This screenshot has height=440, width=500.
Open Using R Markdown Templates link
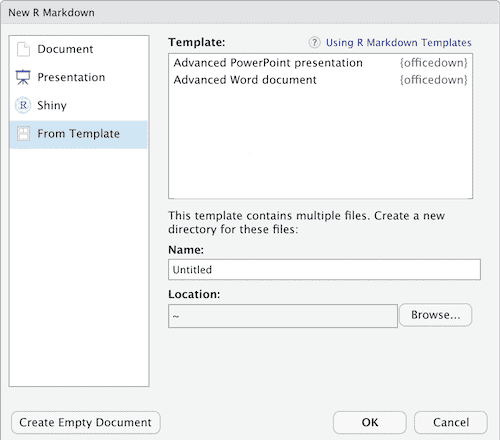coord(399,43)
